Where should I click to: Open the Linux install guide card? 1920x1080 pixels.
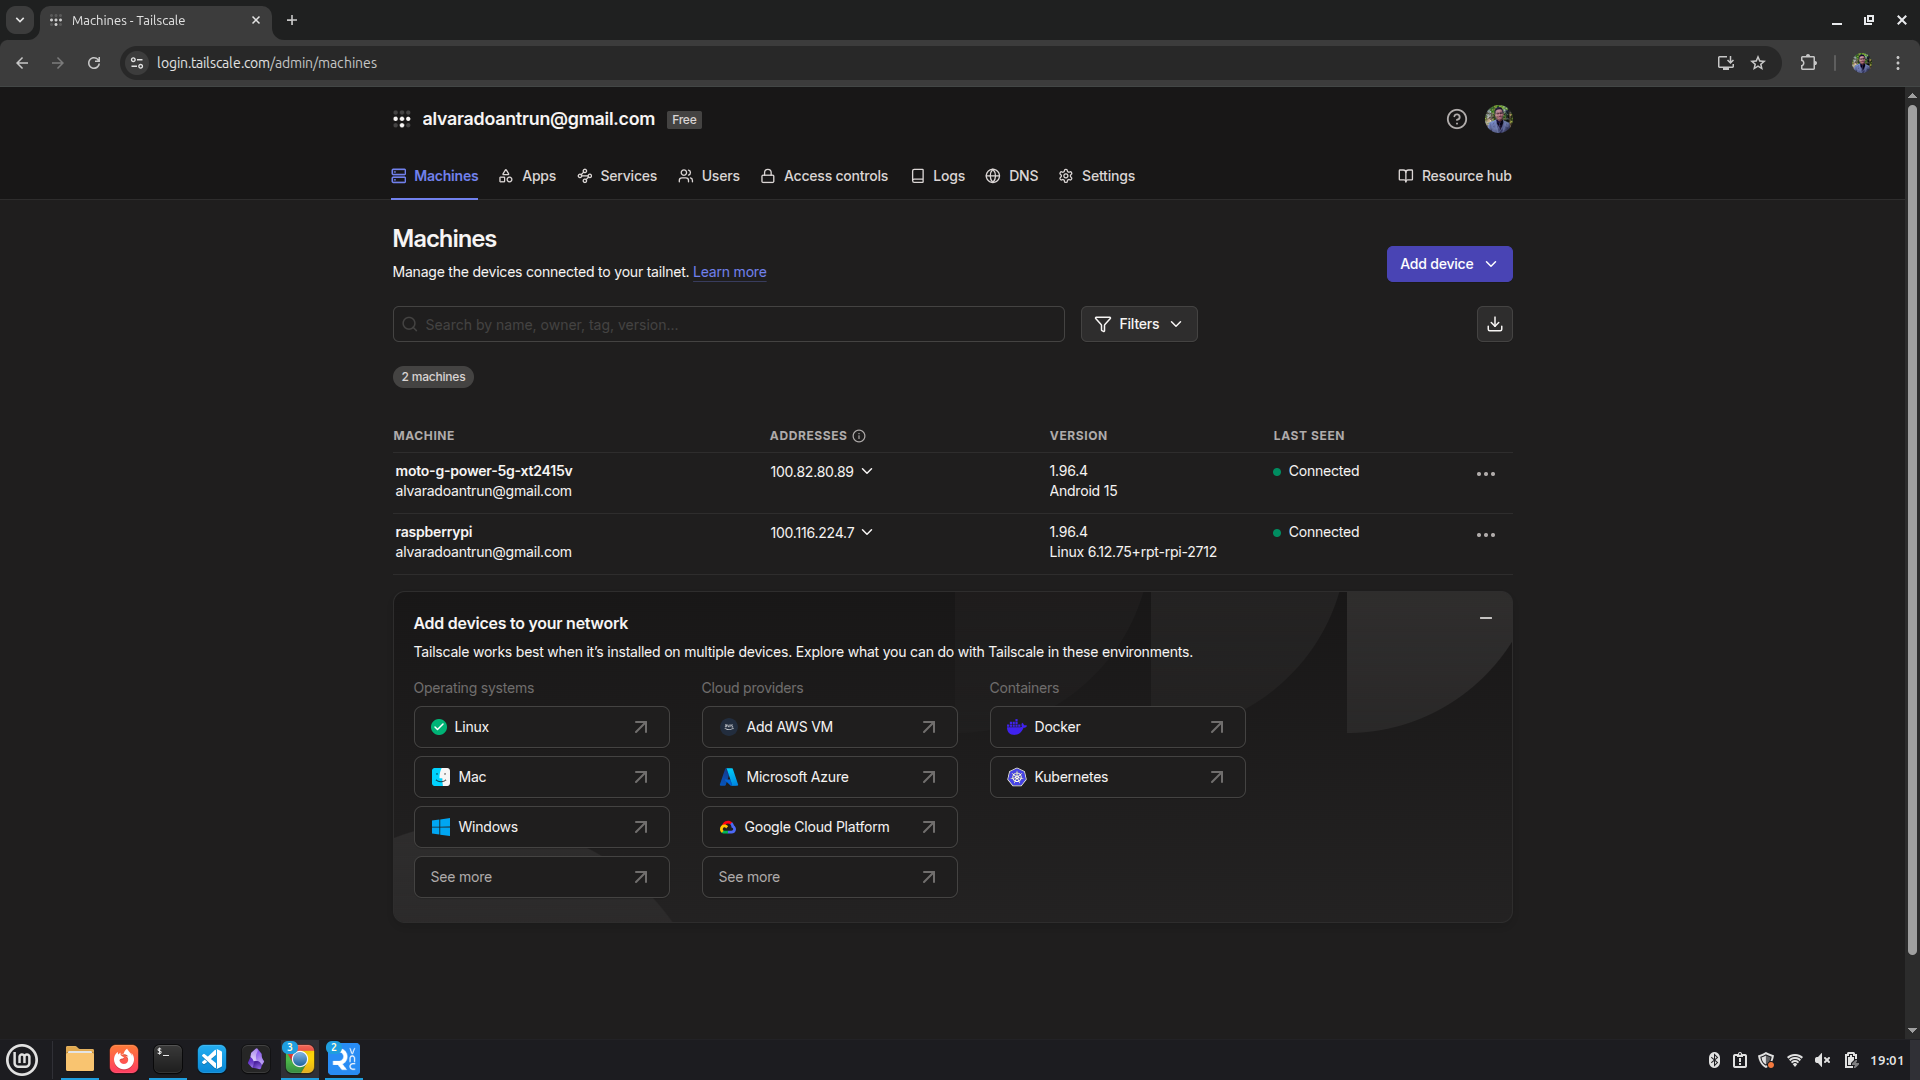click(x=541, y=727)
